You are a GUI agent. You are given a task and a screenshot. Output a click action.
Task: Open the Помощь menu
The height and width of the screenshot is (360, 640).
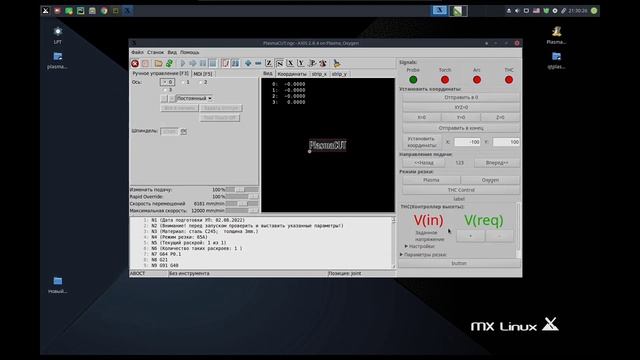189,52
